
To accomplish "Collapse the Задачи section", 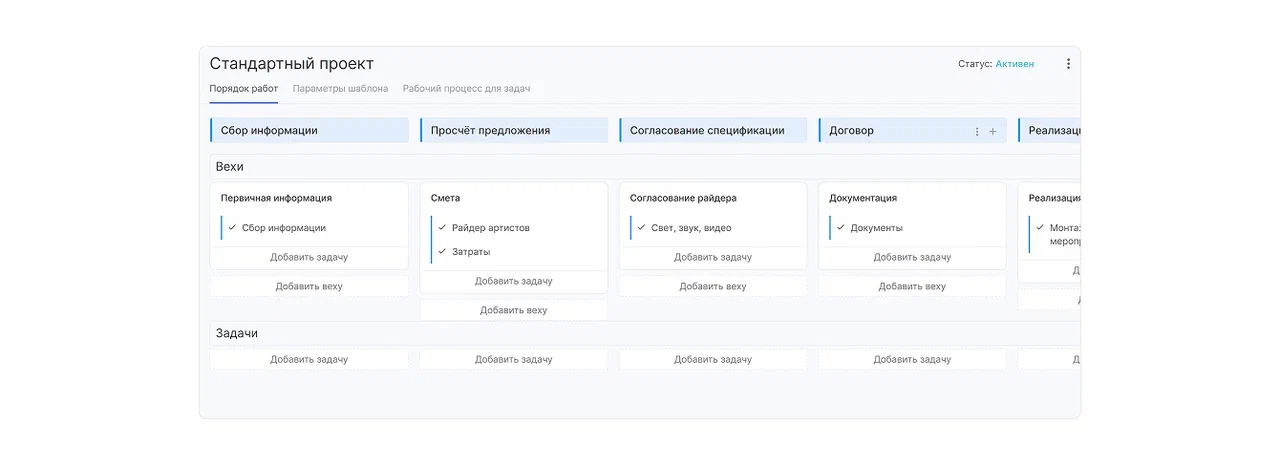I will pos(237,333).
